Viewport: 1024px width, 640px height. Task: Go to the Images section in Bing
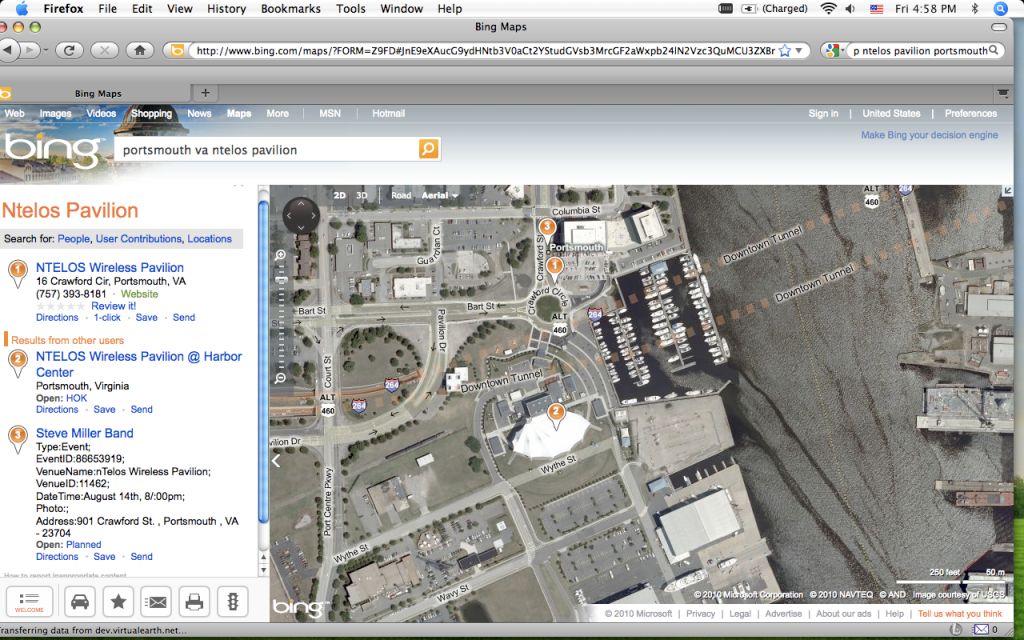(56, 113)
